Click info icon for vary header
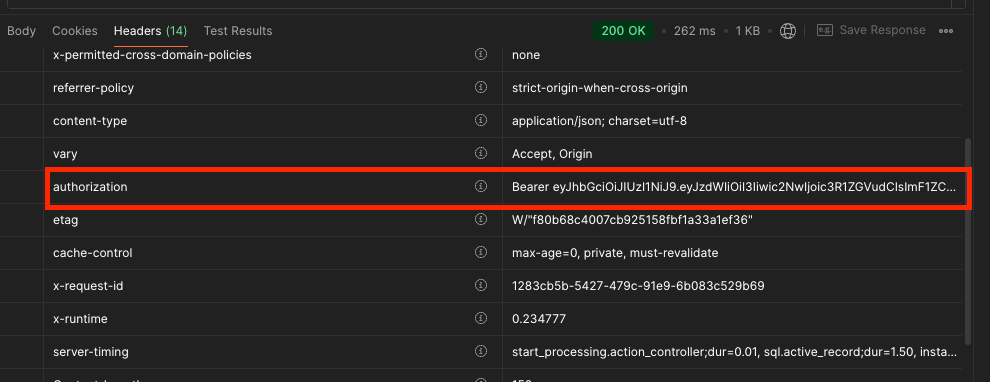990x382 pixels. (480, 153)
